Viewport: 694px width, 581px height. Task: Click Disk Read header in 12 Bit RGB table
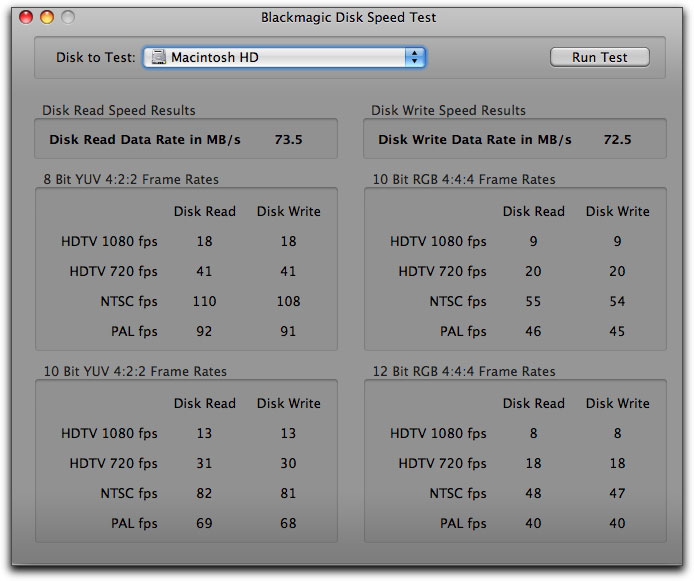534,403
